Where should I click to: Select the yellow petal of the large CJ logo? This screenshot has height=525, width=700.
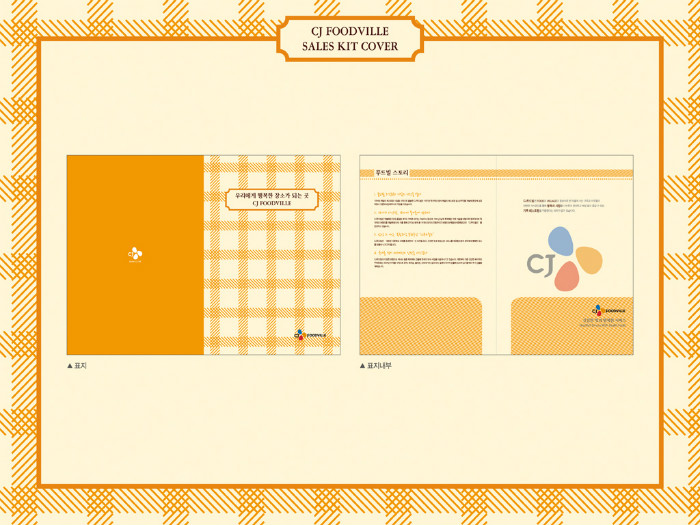point(589,260)
